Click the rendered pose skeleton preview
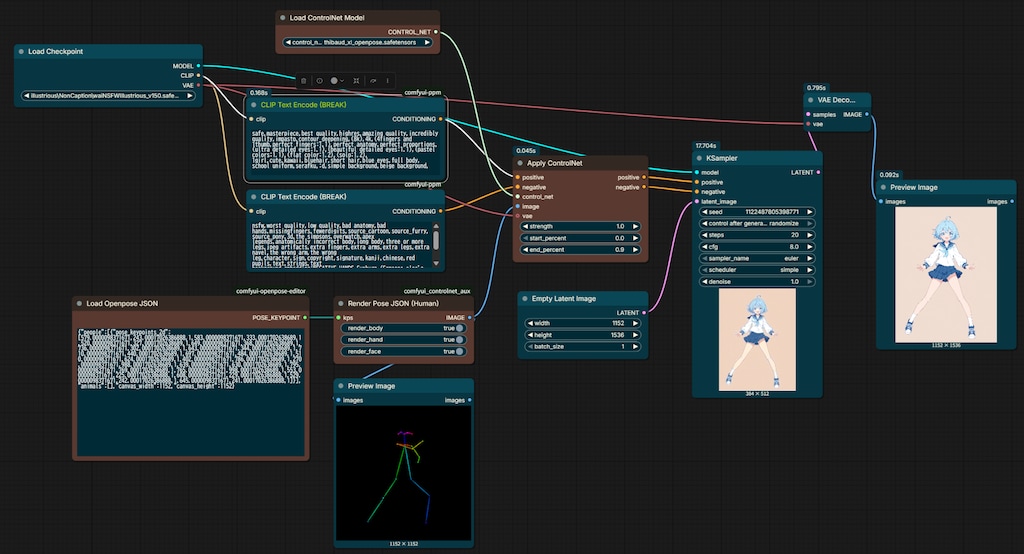This screenshot has height=554, width=1024. pyautogui.click(x=404, y=473)
